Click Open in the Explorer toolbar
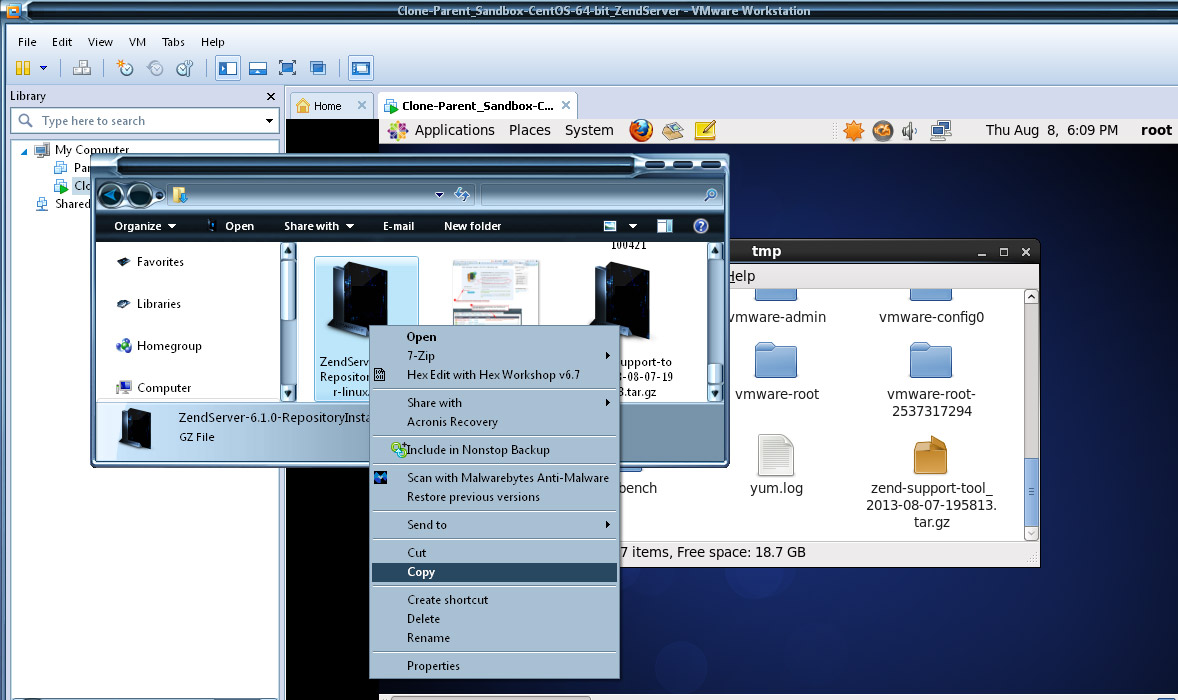 231,226
